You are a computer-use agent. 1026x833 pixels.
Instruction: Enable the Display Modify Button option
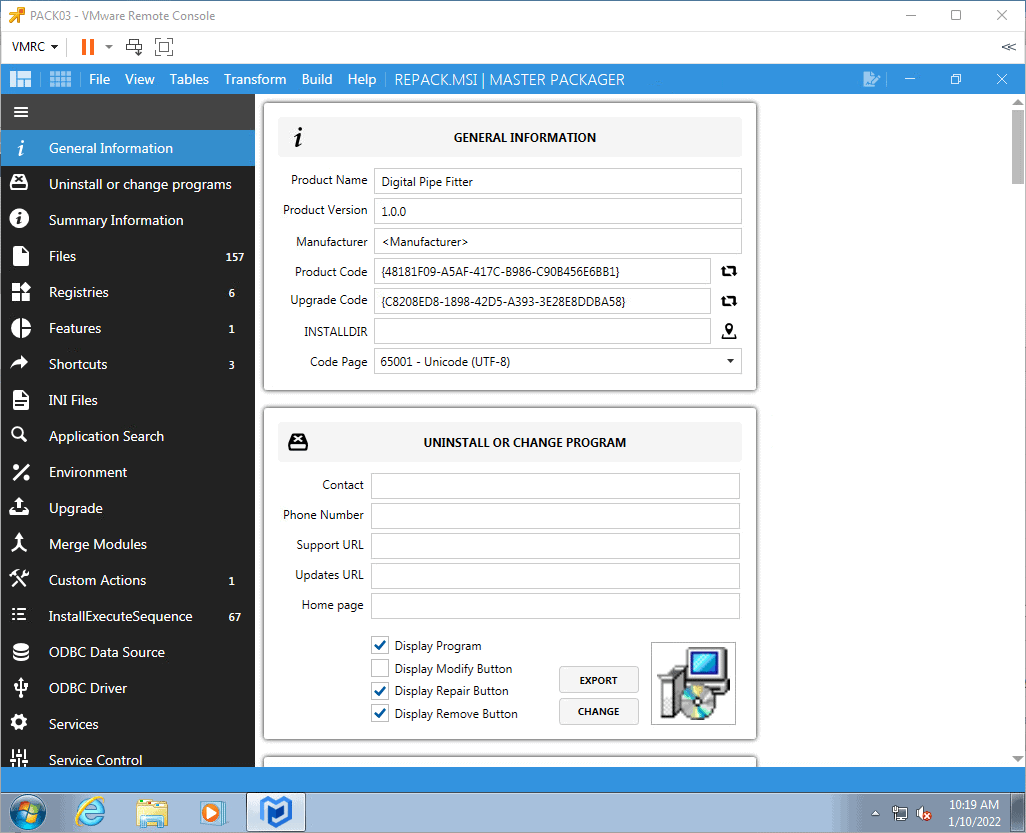tap(380, 668)
